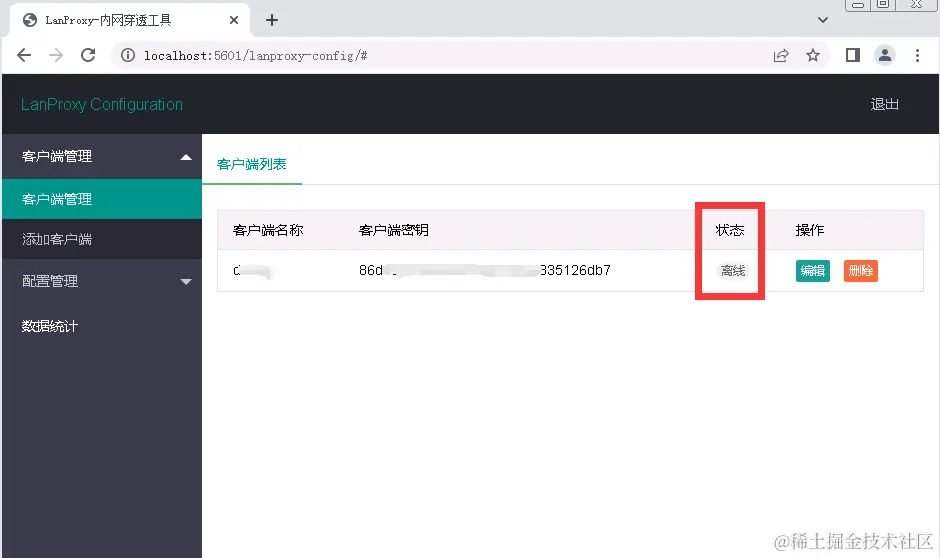Click the 客户端密钥 column header
Image resolution: width=940 pixels, height=558 pixels.
tap(394, 230)
